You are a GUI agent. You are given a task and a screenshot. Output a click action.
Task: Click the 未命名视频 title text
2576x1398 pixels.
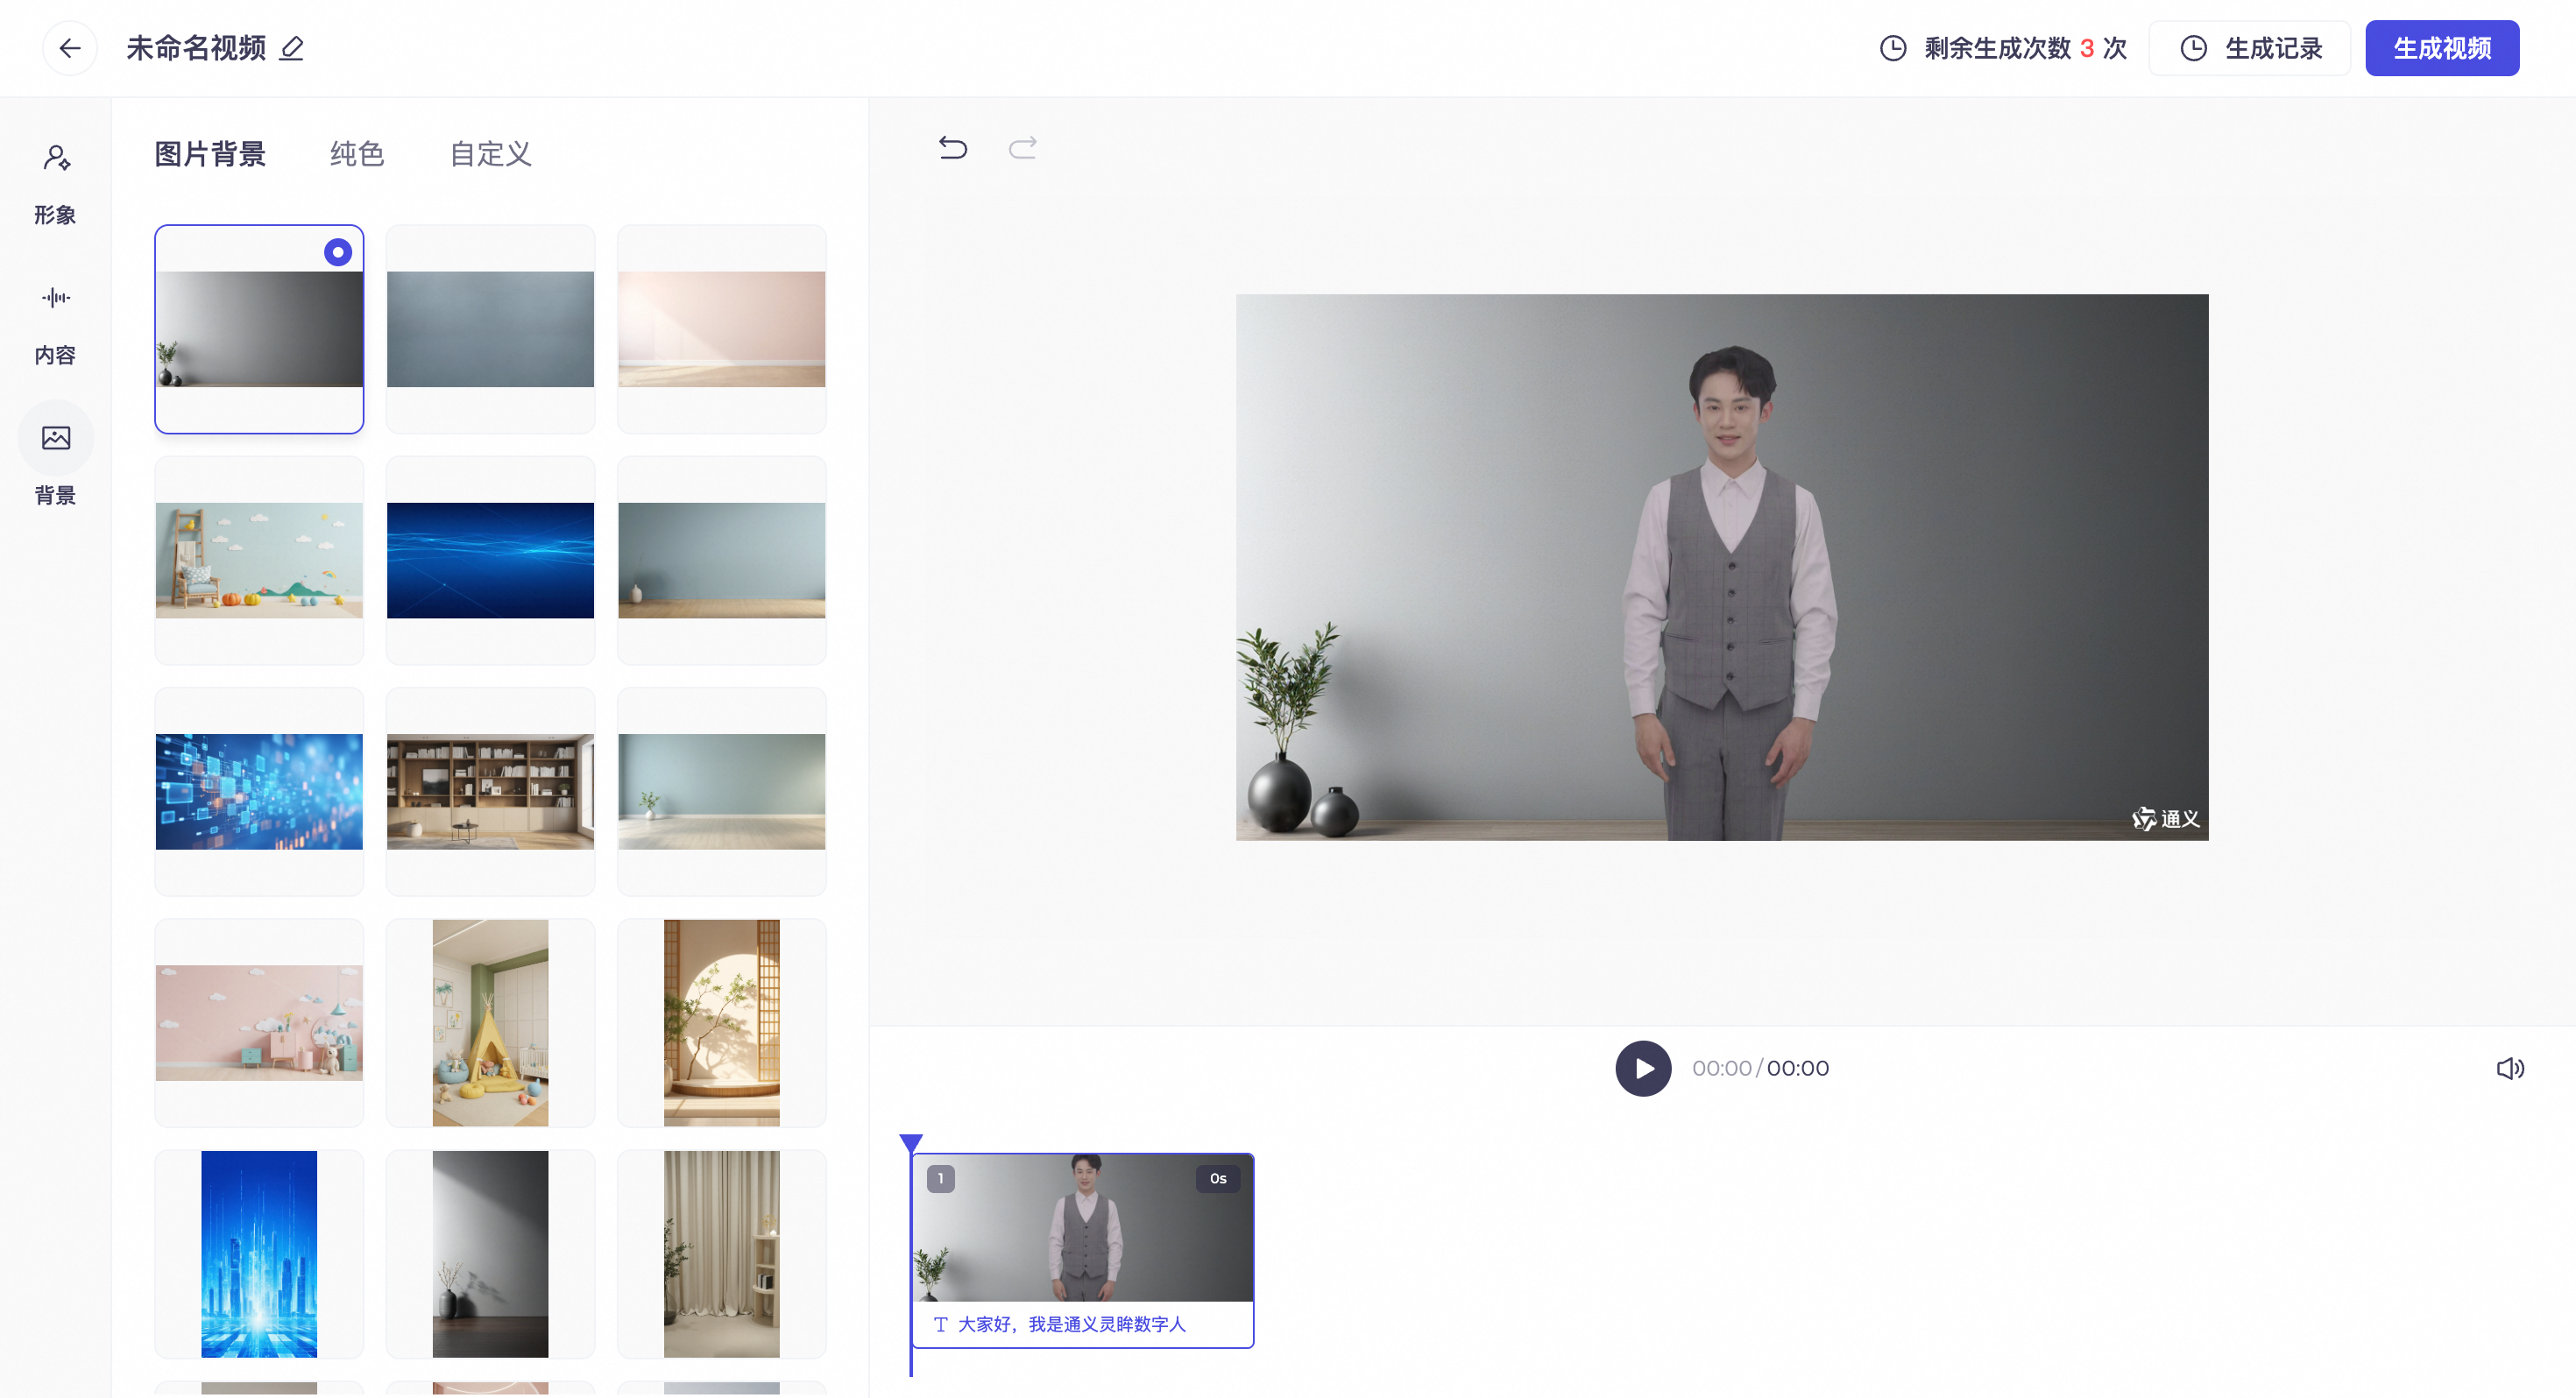point(196,48)
